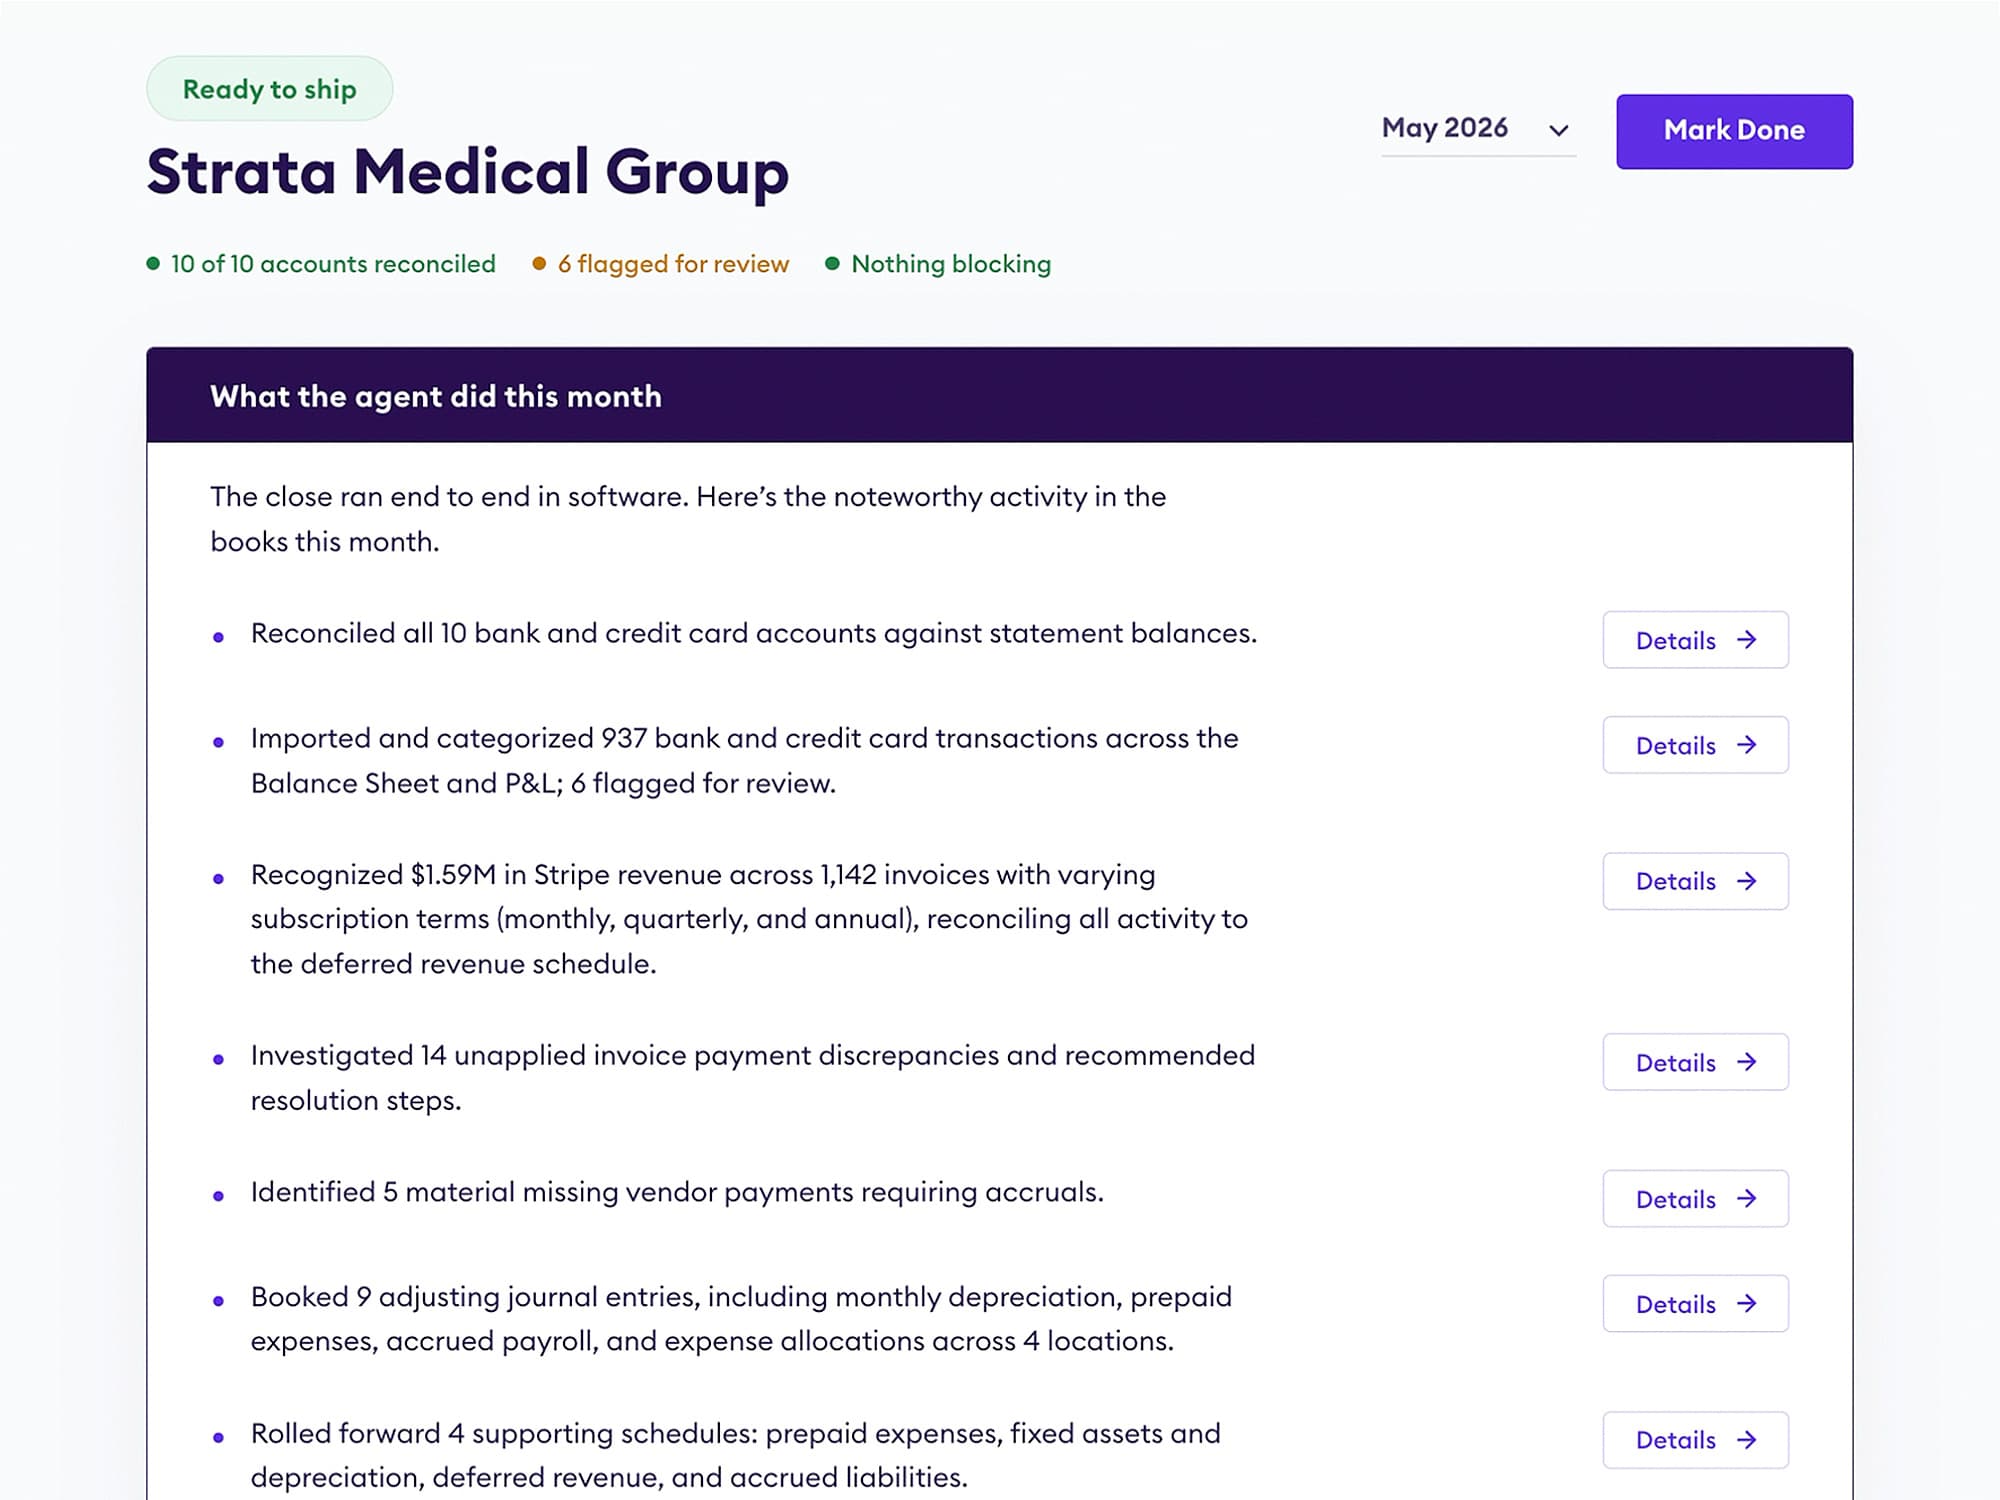Show Details for 14 unapplied invoice discrepancies

point(1695,1062)
